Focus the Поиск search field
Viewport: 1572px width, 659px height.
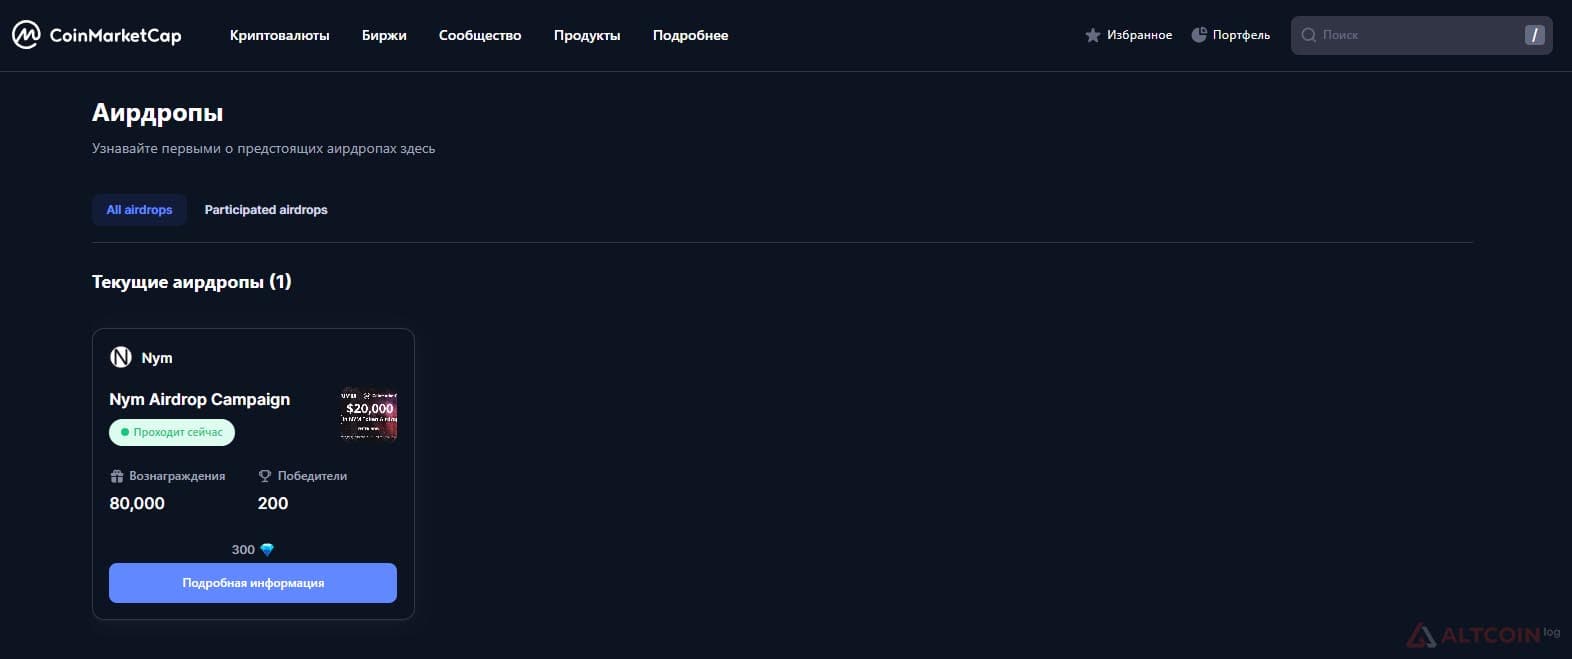(x=1421, y=35)
